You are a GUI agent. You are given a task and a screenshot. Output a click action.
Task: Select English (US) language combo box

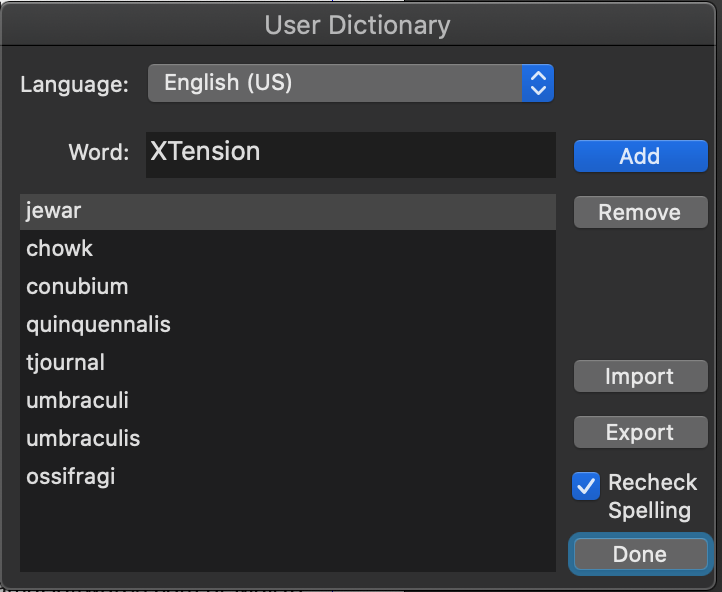tap(351, 83)
